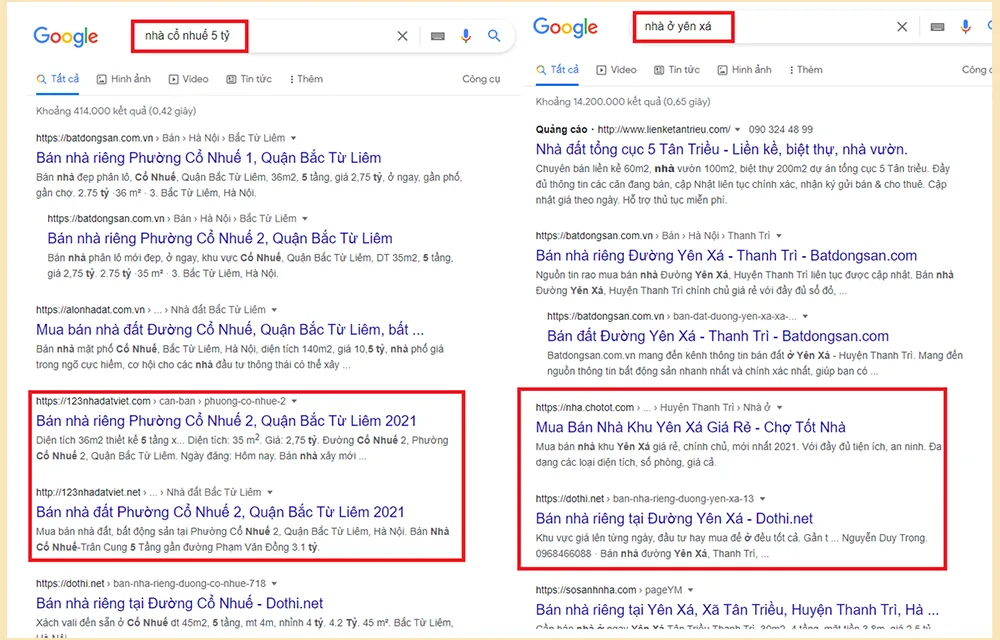Click the magnifier search button in left window
Image resolution: width=1000 pixels, height=640 pixels.
click(494, 36)
